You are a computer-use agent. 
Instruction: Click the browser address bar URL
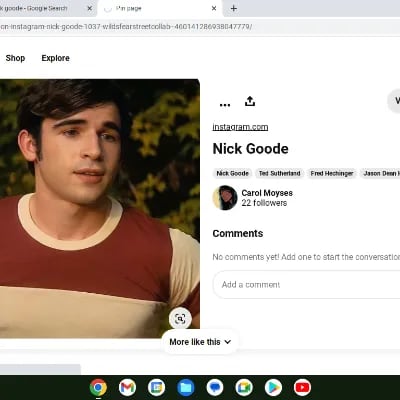click(x=126, y=27)
